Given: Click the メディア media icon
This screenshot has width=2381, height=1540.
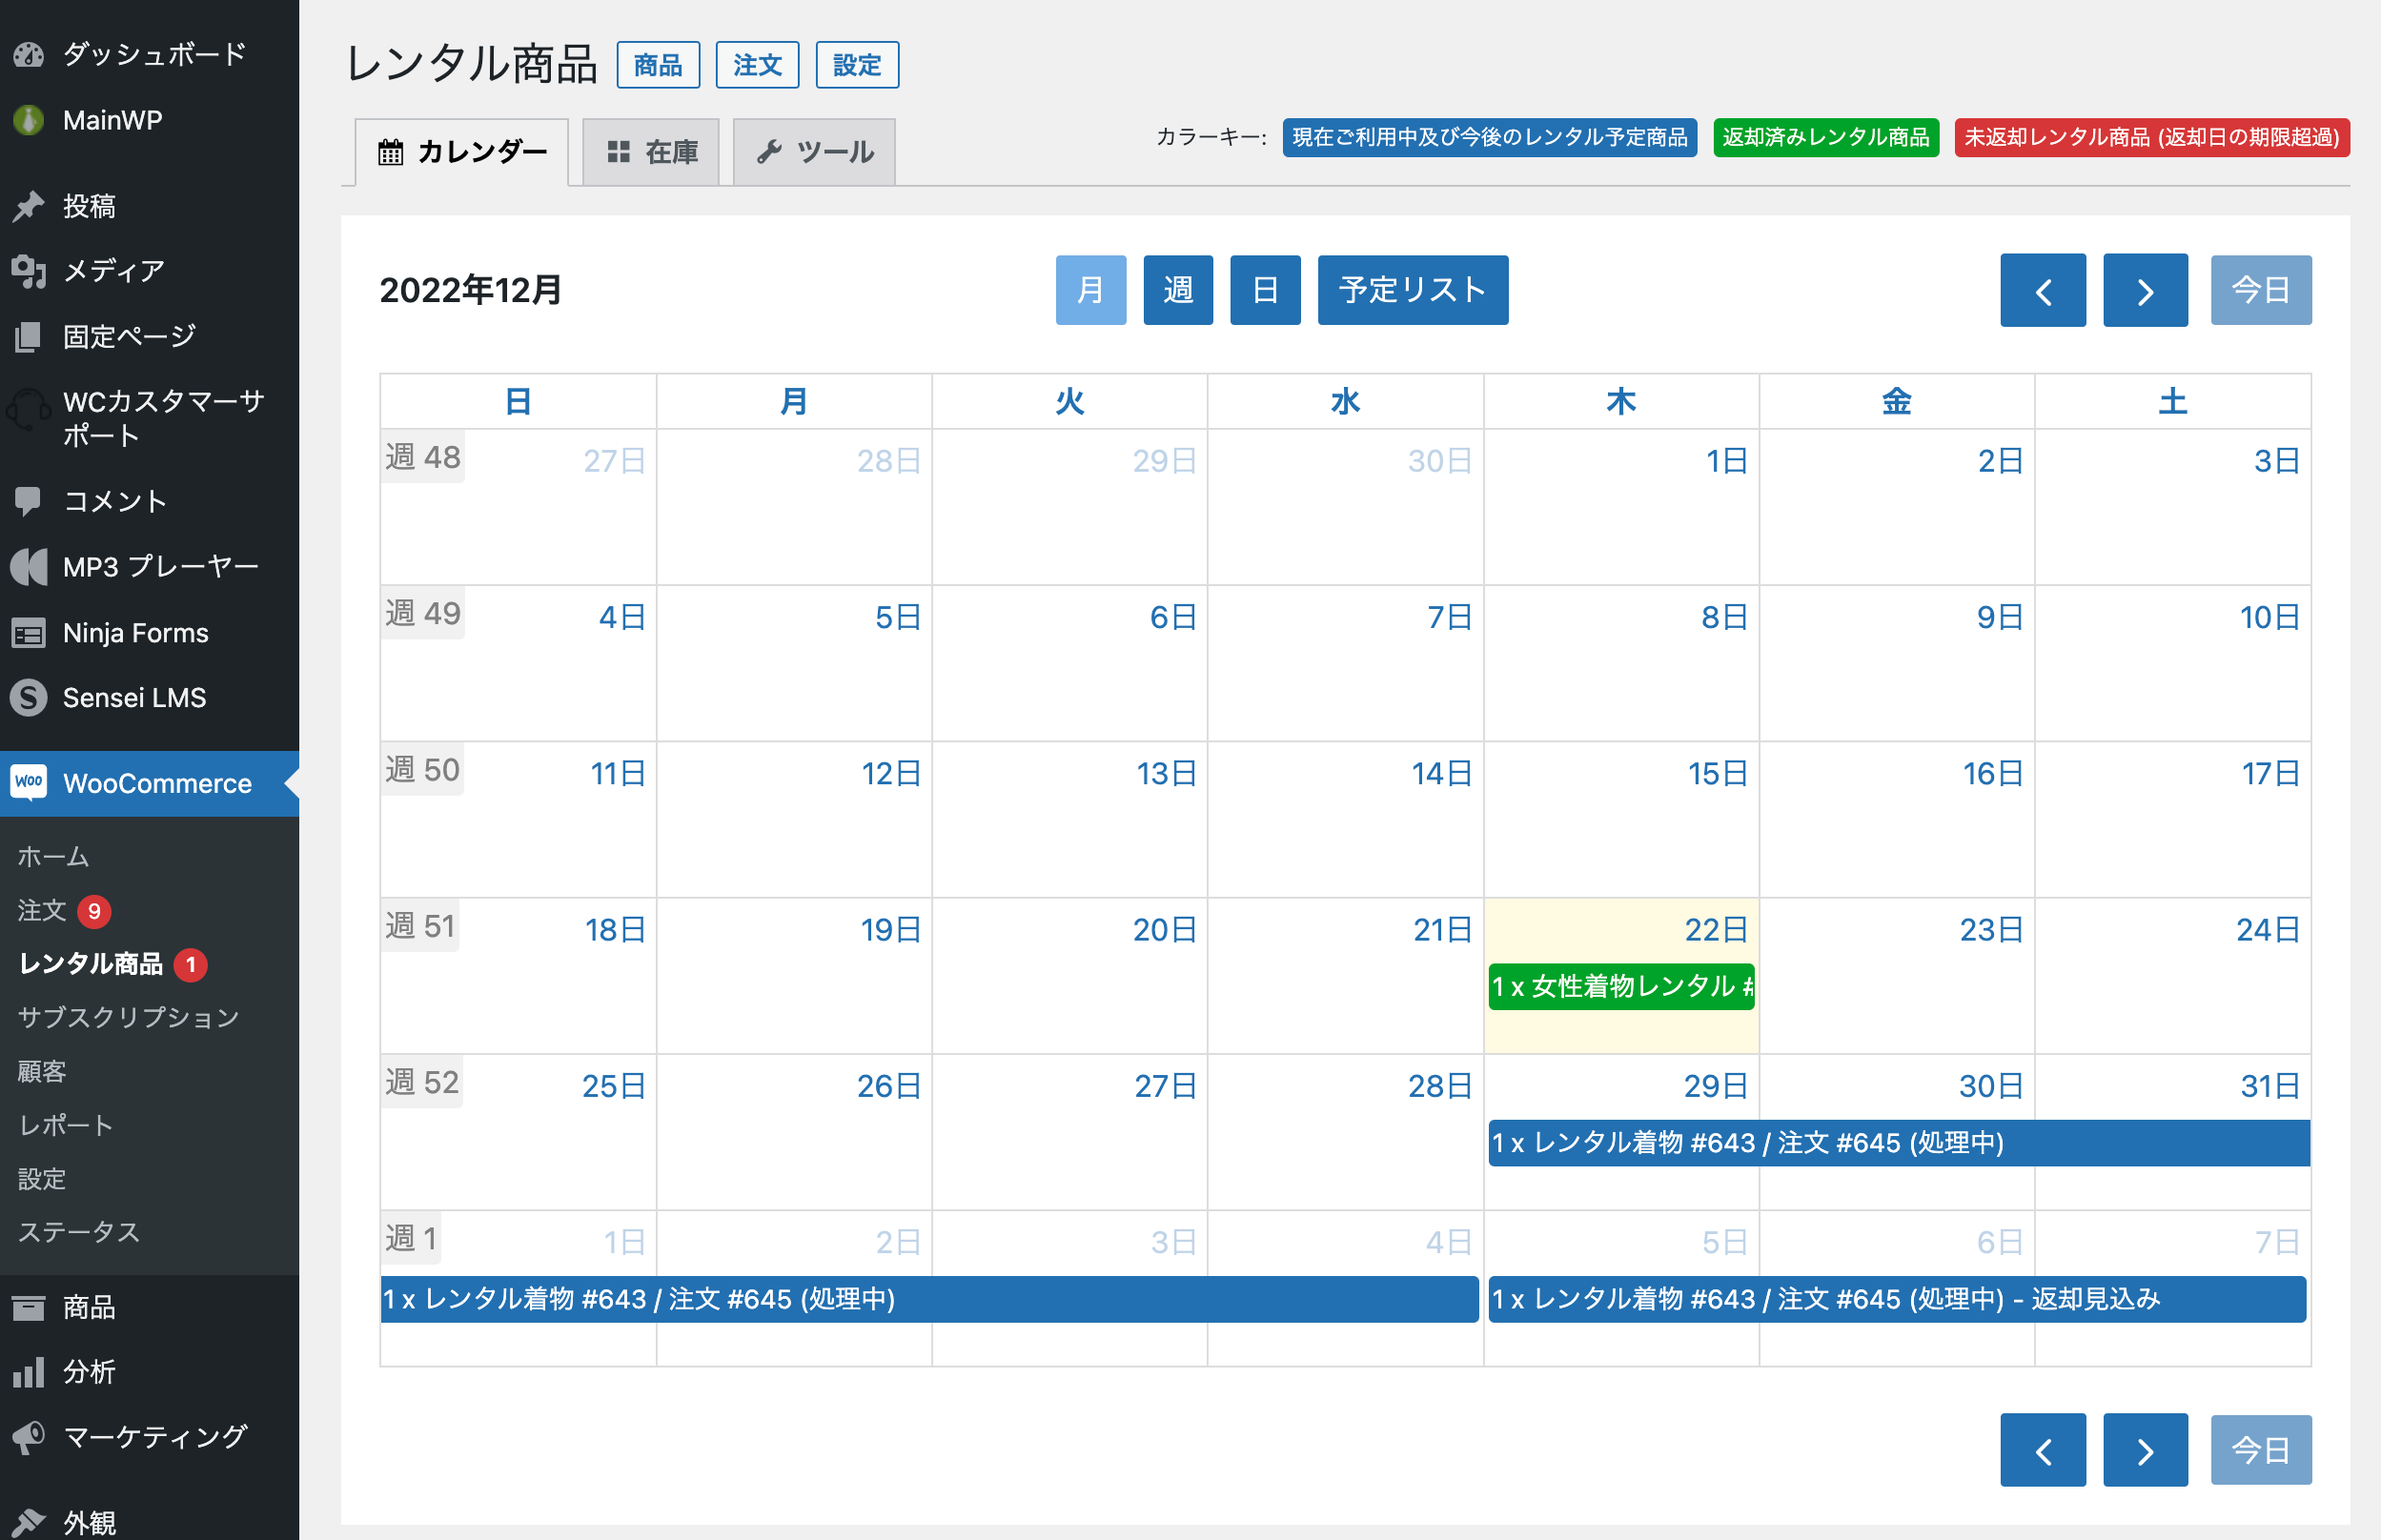Looking at the screenshot, I should pyautogui.click(x=29, y=271).
